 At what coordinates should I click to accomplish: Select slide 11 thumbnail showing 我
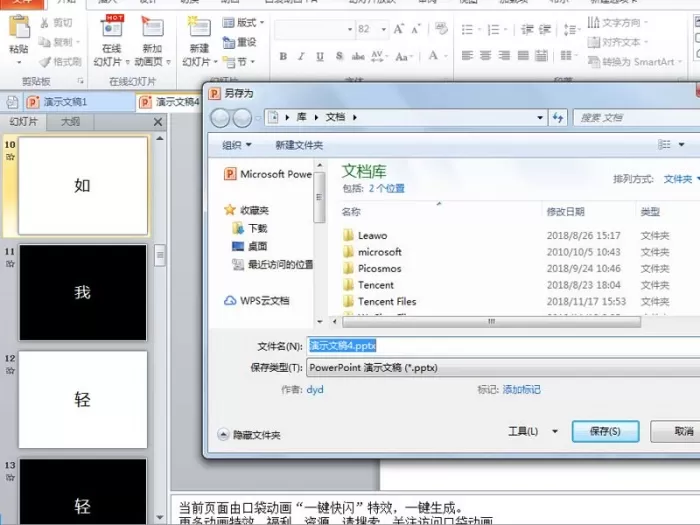click(83, 292)
